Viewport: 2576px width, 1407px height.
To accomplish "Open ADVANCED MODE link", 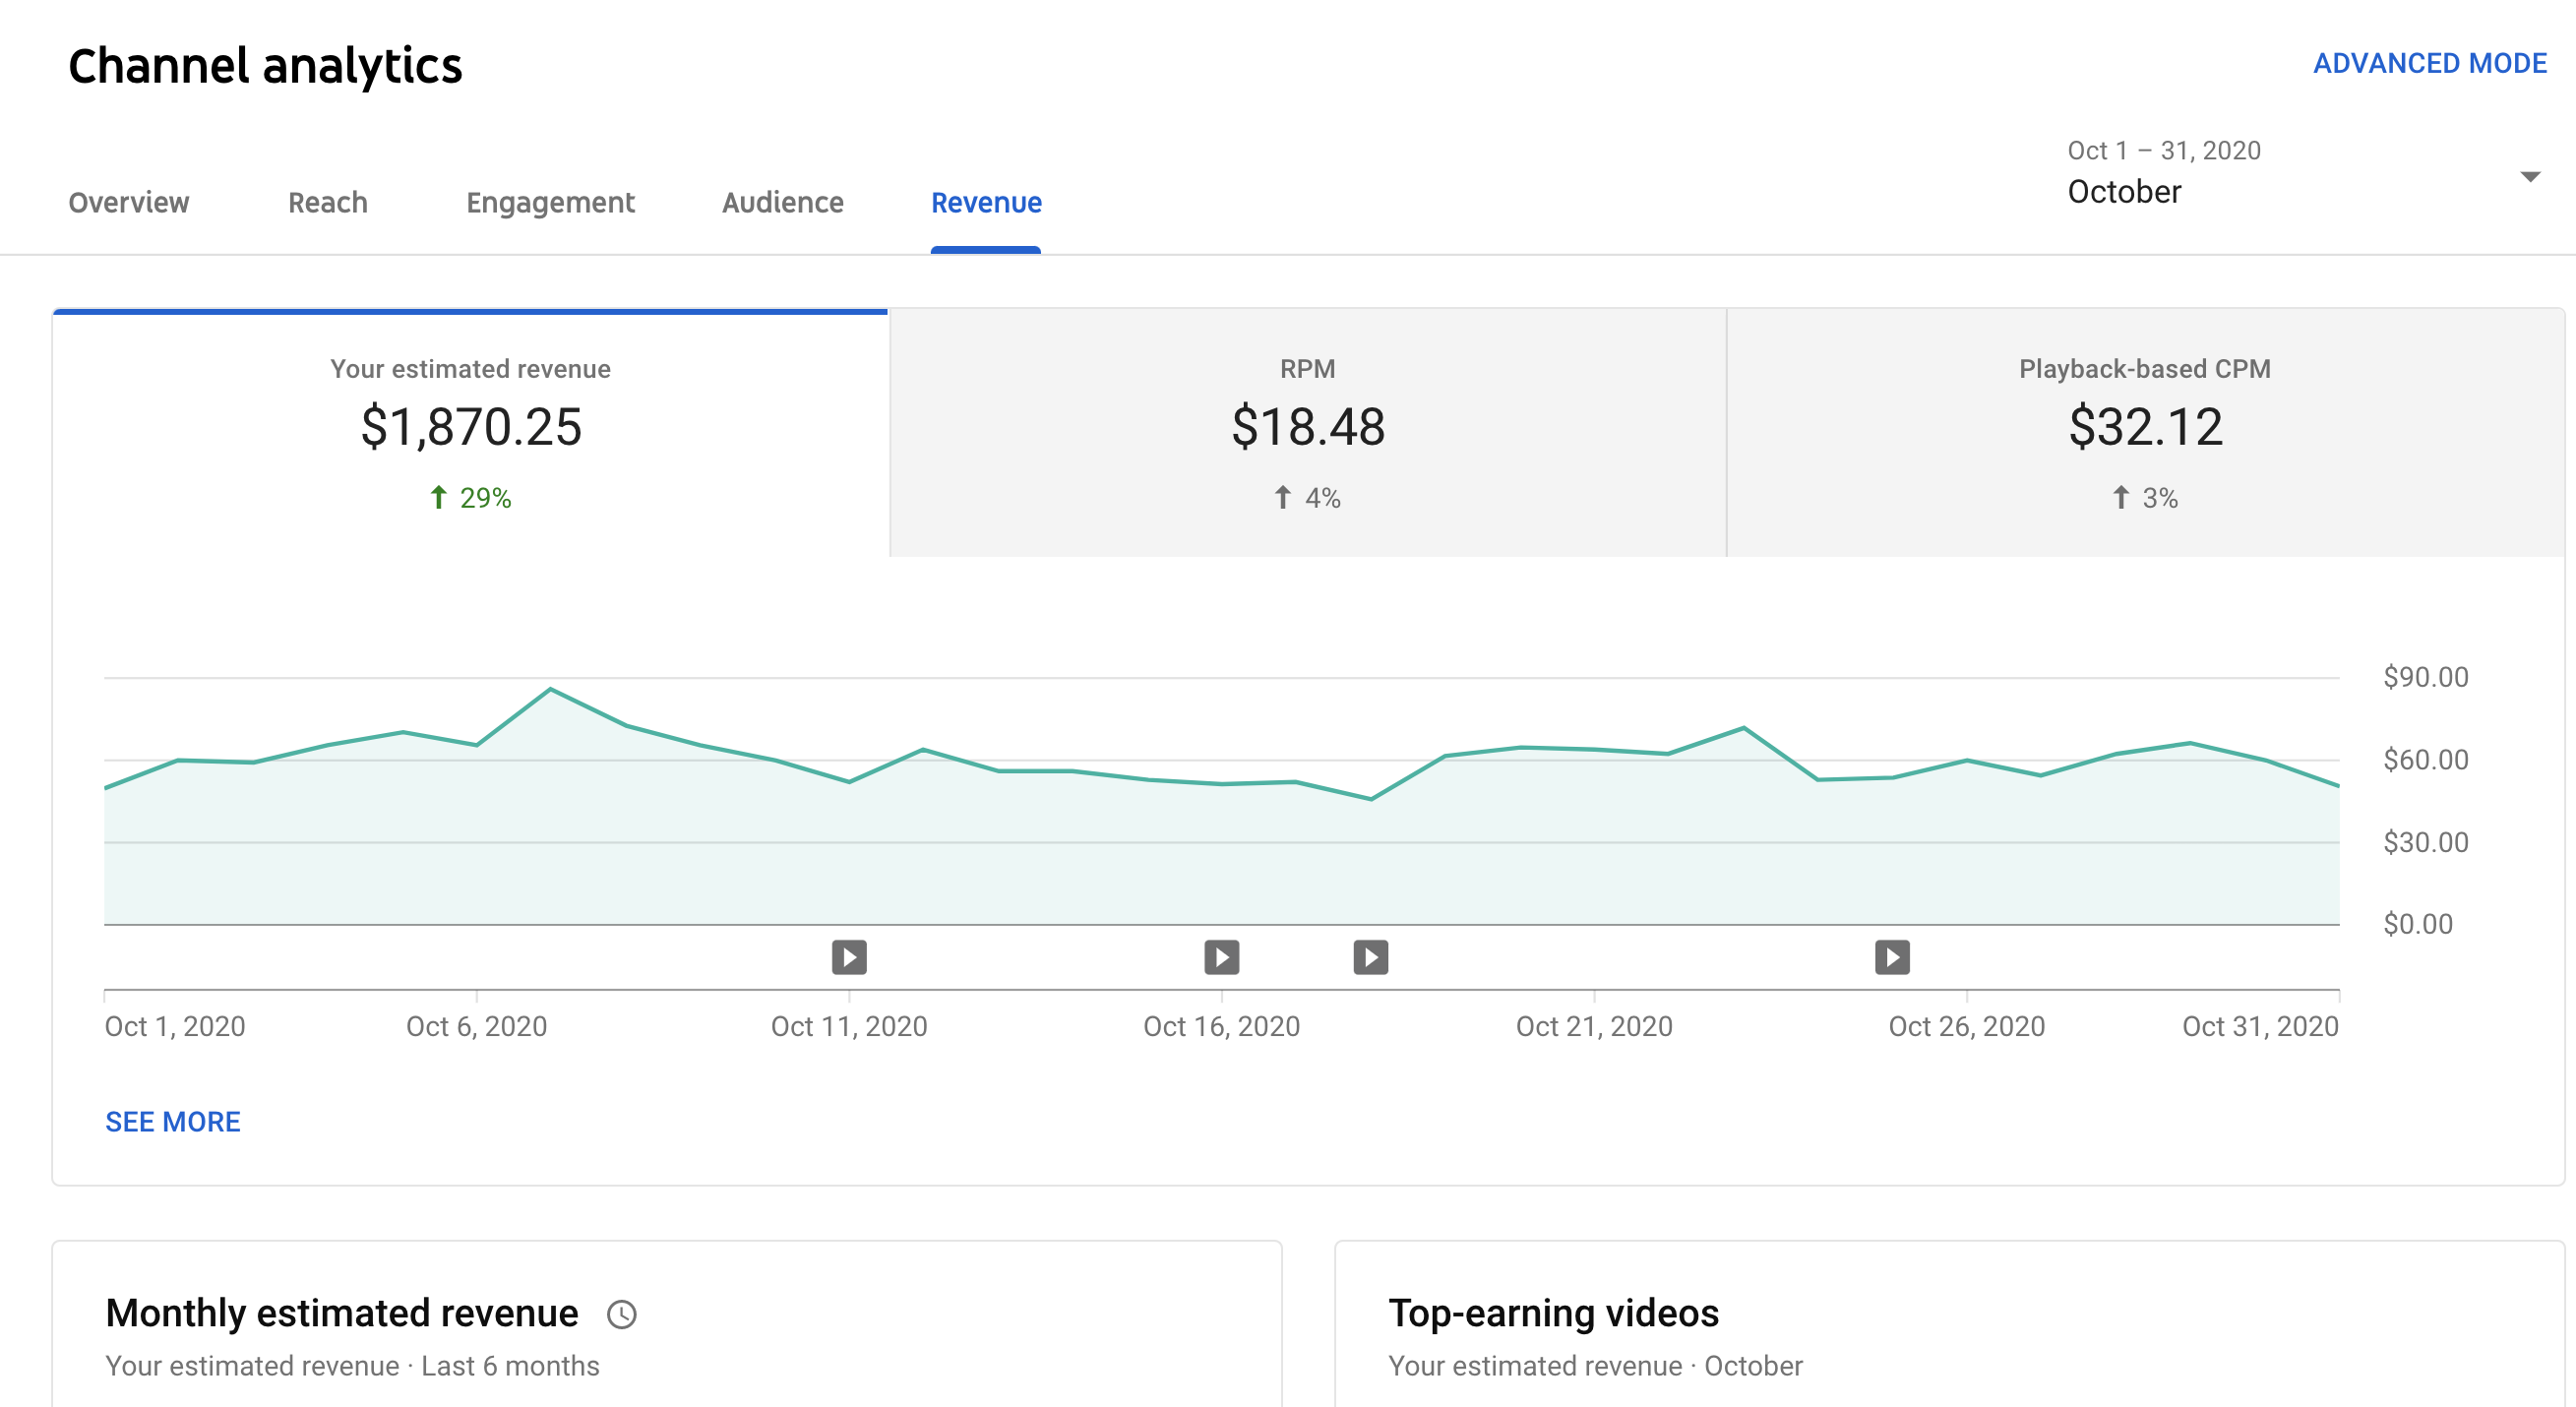I will (2429, 63).
